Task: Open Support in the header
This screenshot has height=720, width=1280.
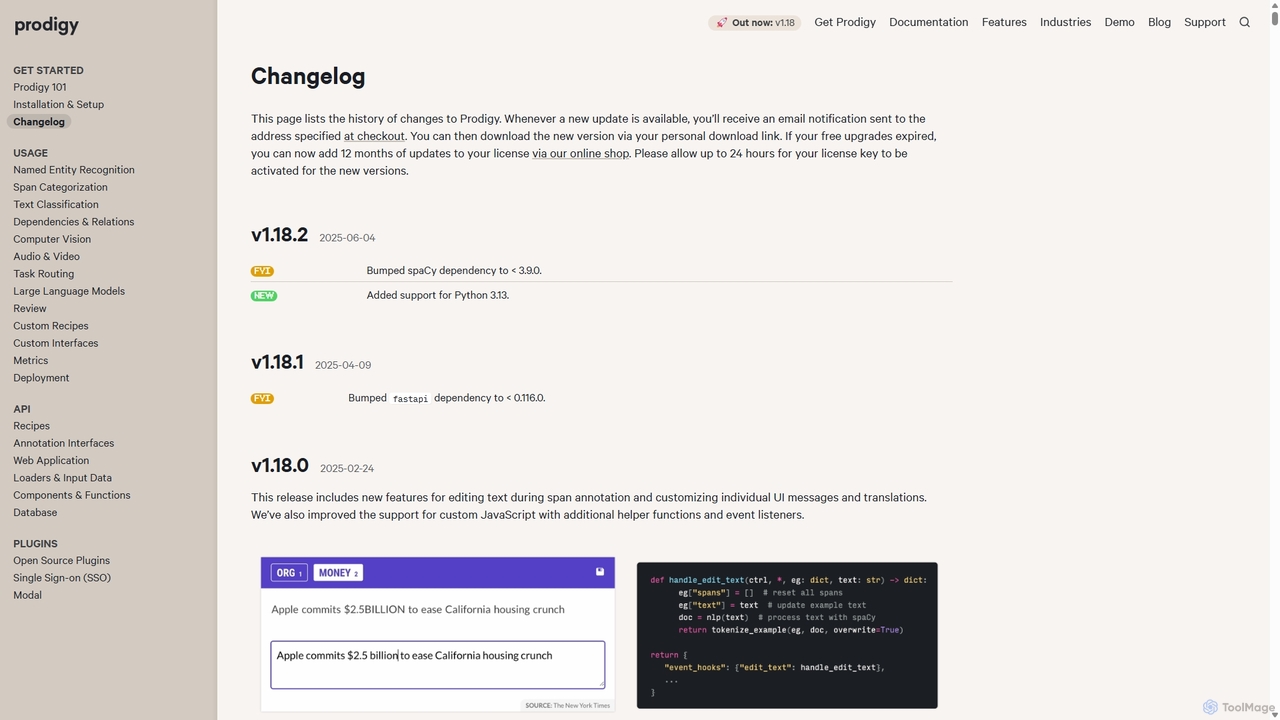Action: click(1205, 22)
